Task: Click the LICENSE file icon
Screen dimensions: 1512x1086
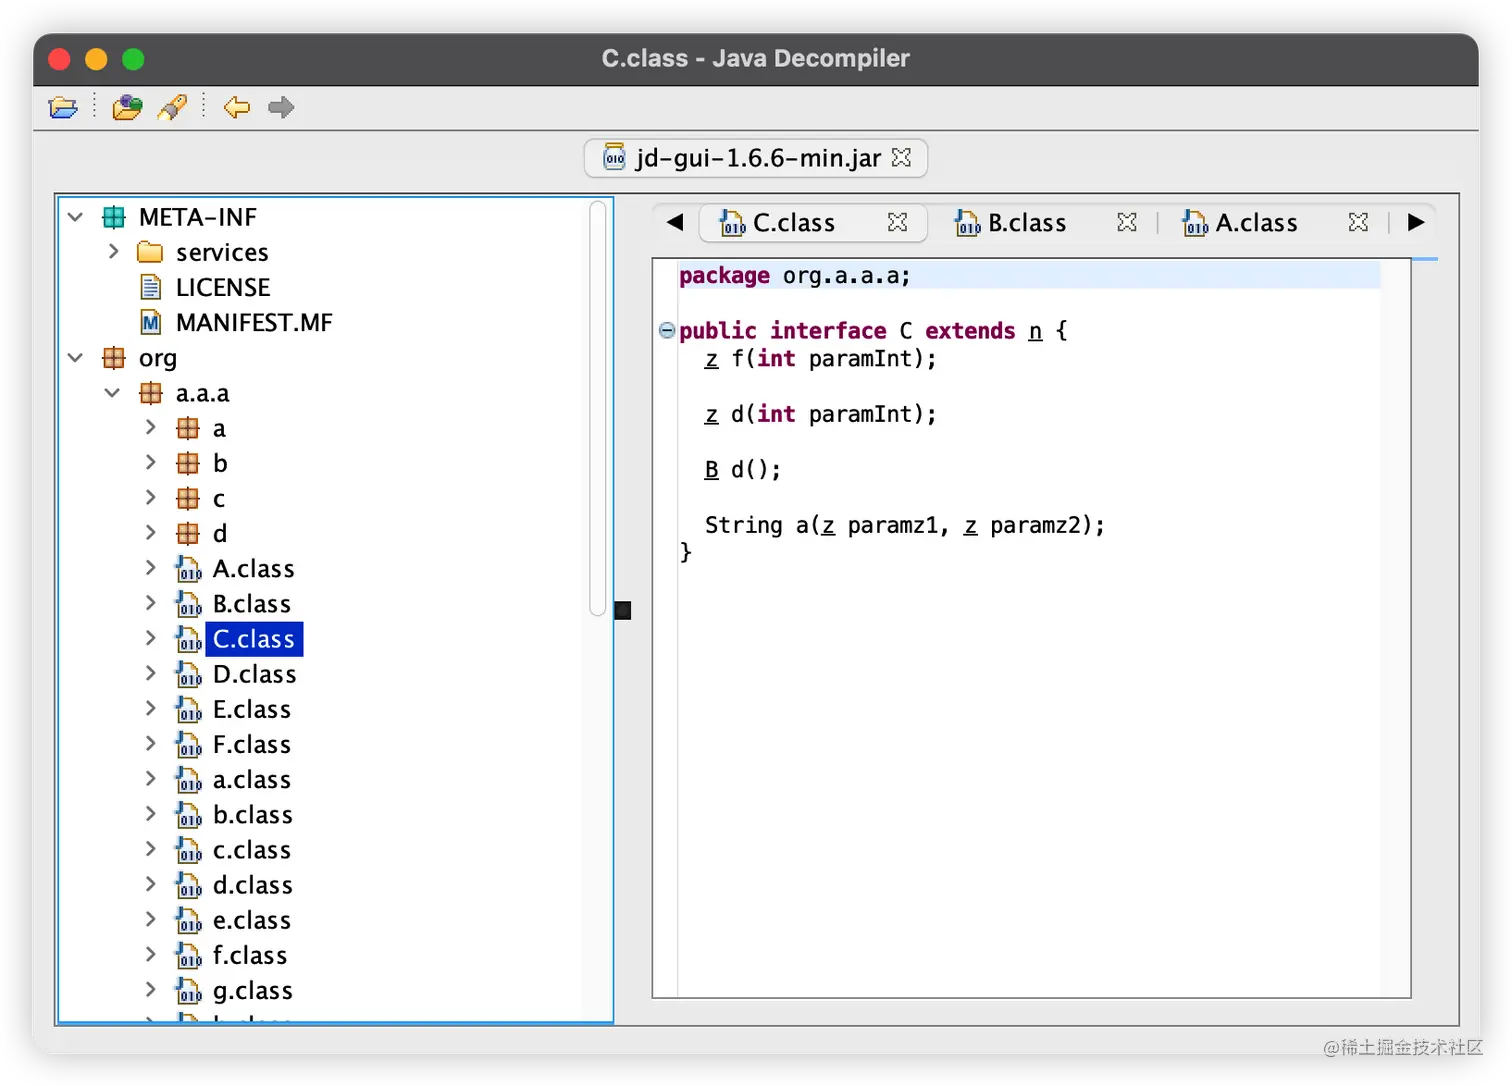Action: pos(150,288)
